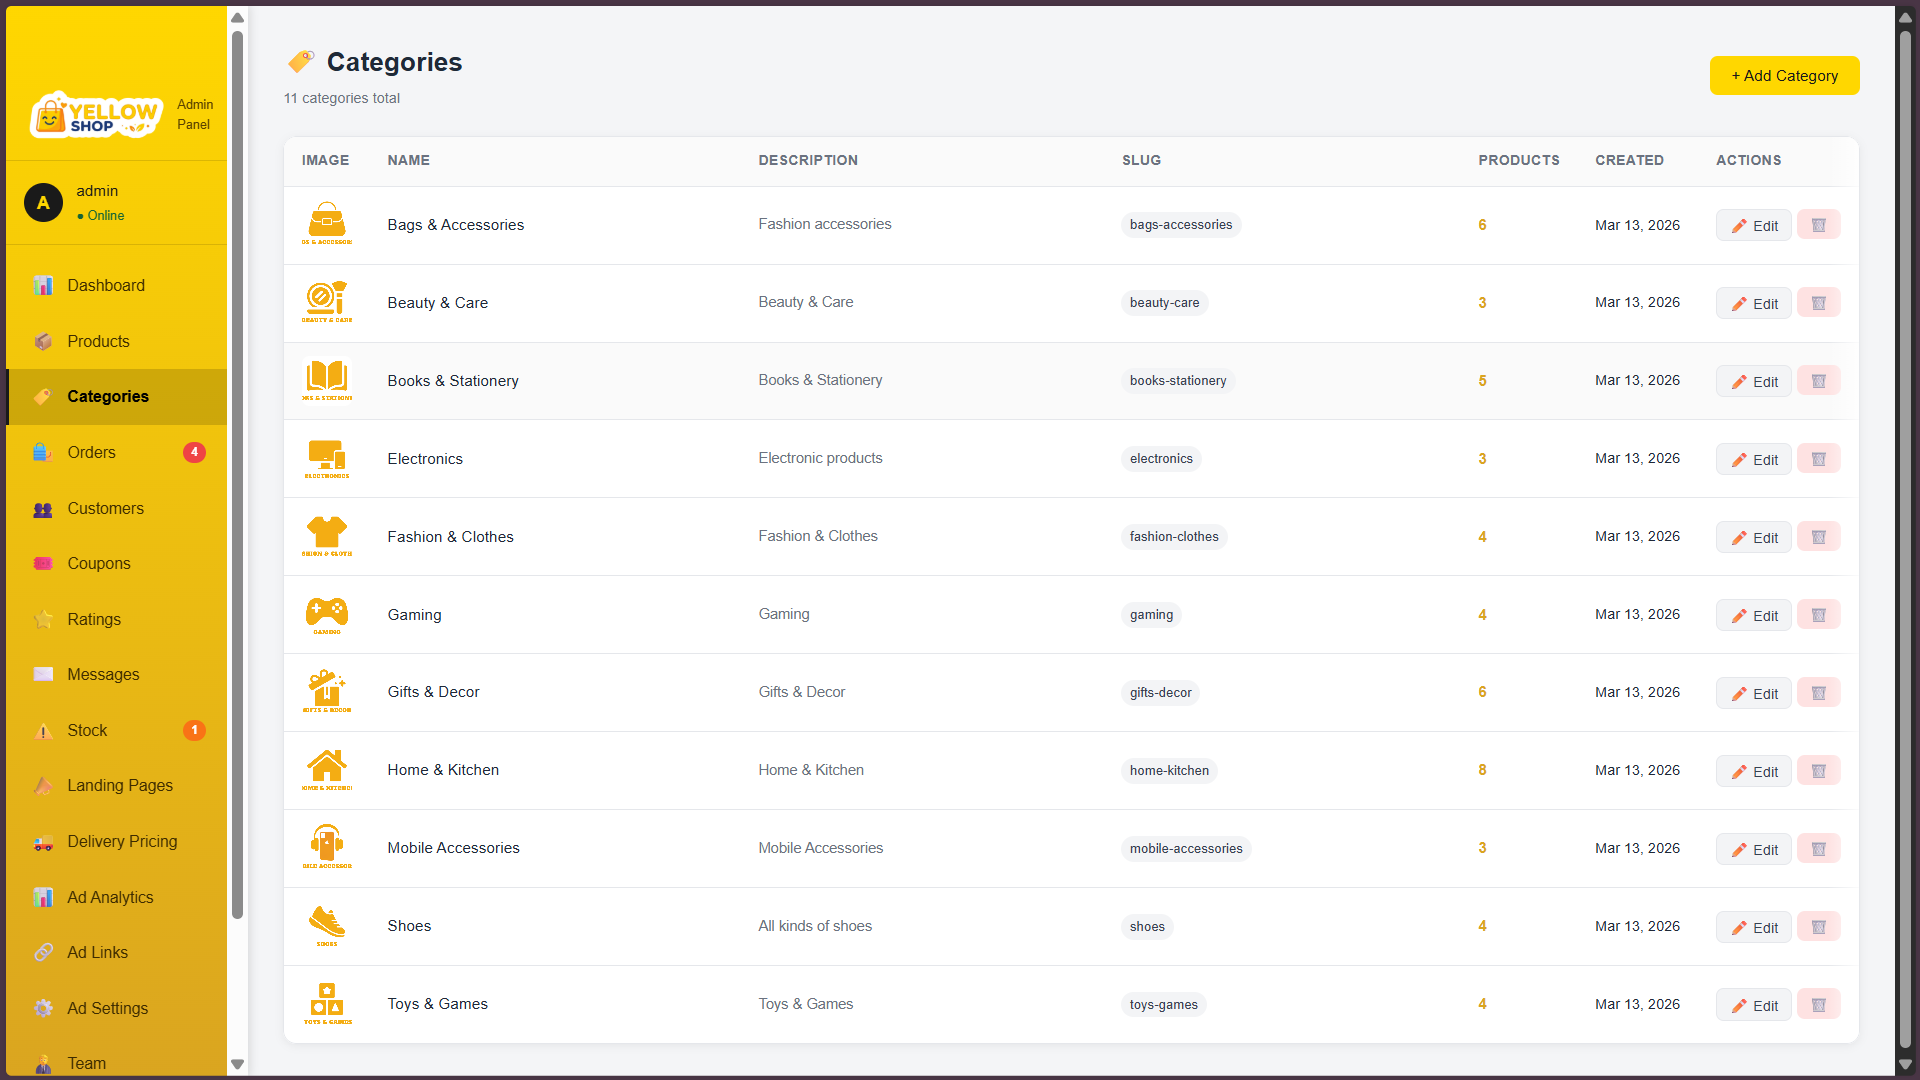Screen dimensions: 1920x1080
Task: Click the Messages envelope icon
Action: click(x=43, y=675)
